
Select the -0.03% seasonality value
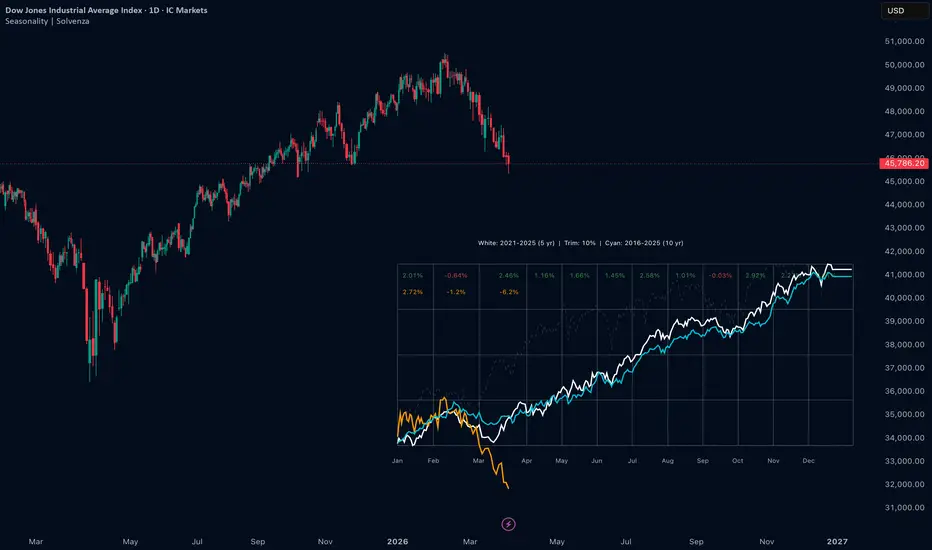720,275
